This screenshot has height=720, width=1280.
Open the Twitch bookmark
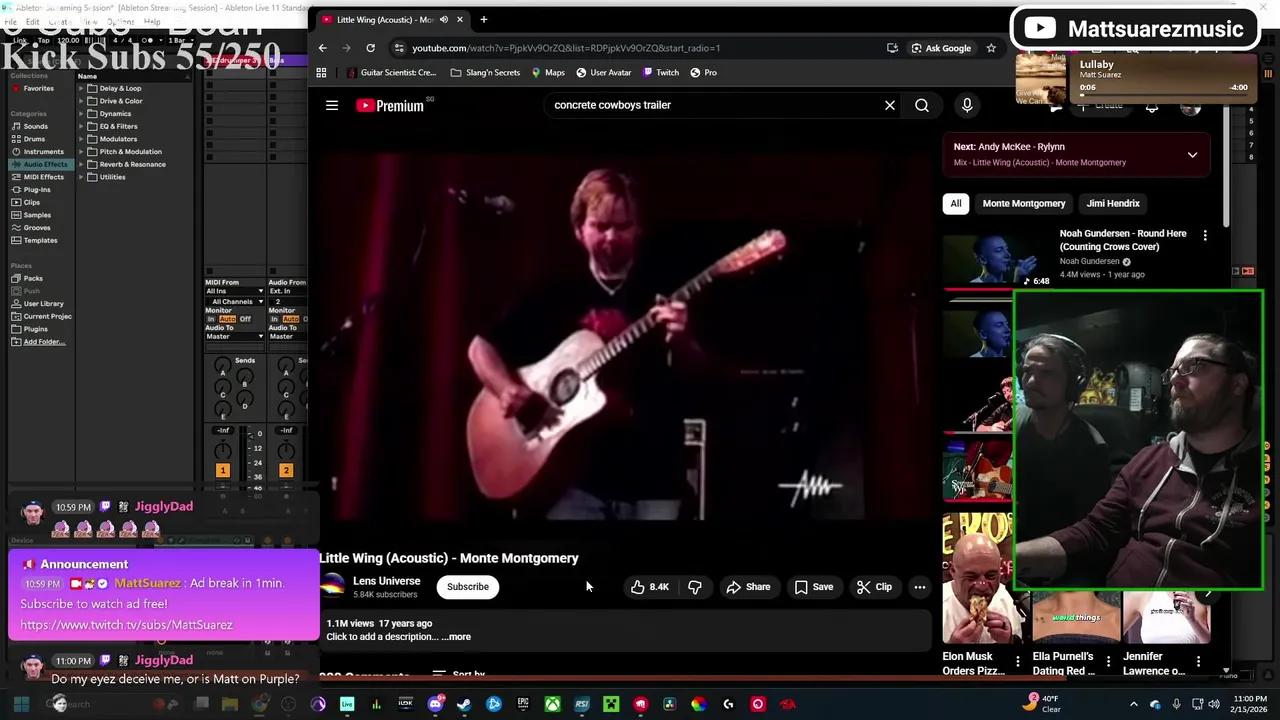click(x=661, y=72)
